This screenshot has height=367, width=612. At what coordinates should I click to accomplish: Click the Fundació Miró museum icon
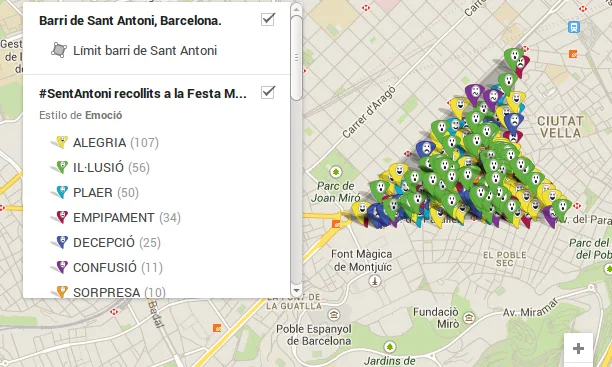coord(470,317)
